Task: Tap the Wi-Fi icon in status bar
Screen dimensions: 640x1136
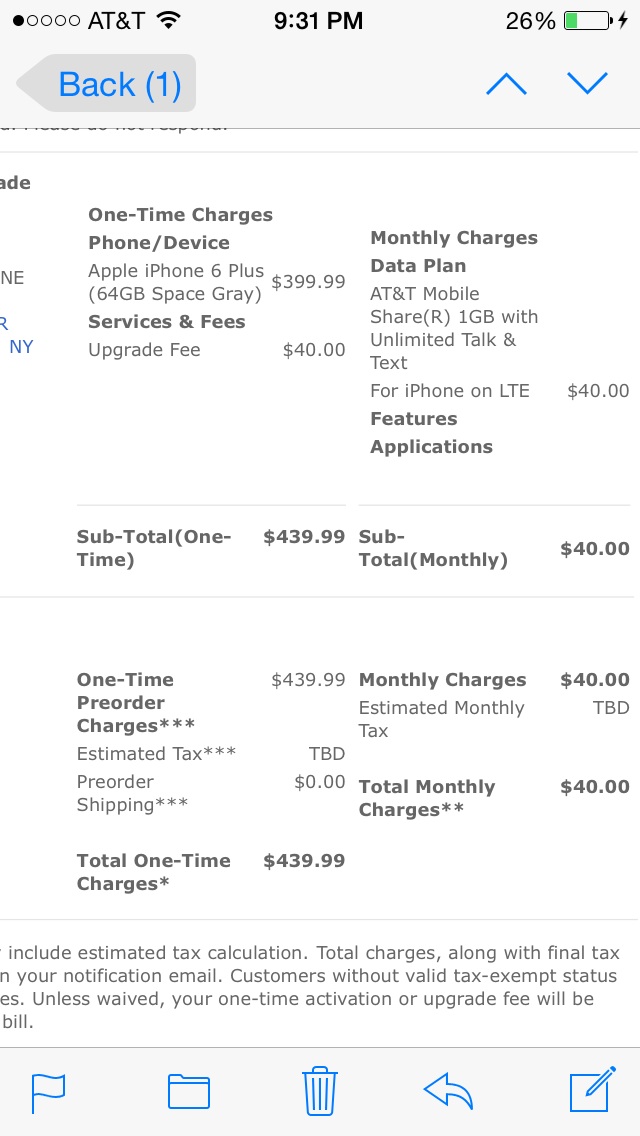Action: click(168, 21)
